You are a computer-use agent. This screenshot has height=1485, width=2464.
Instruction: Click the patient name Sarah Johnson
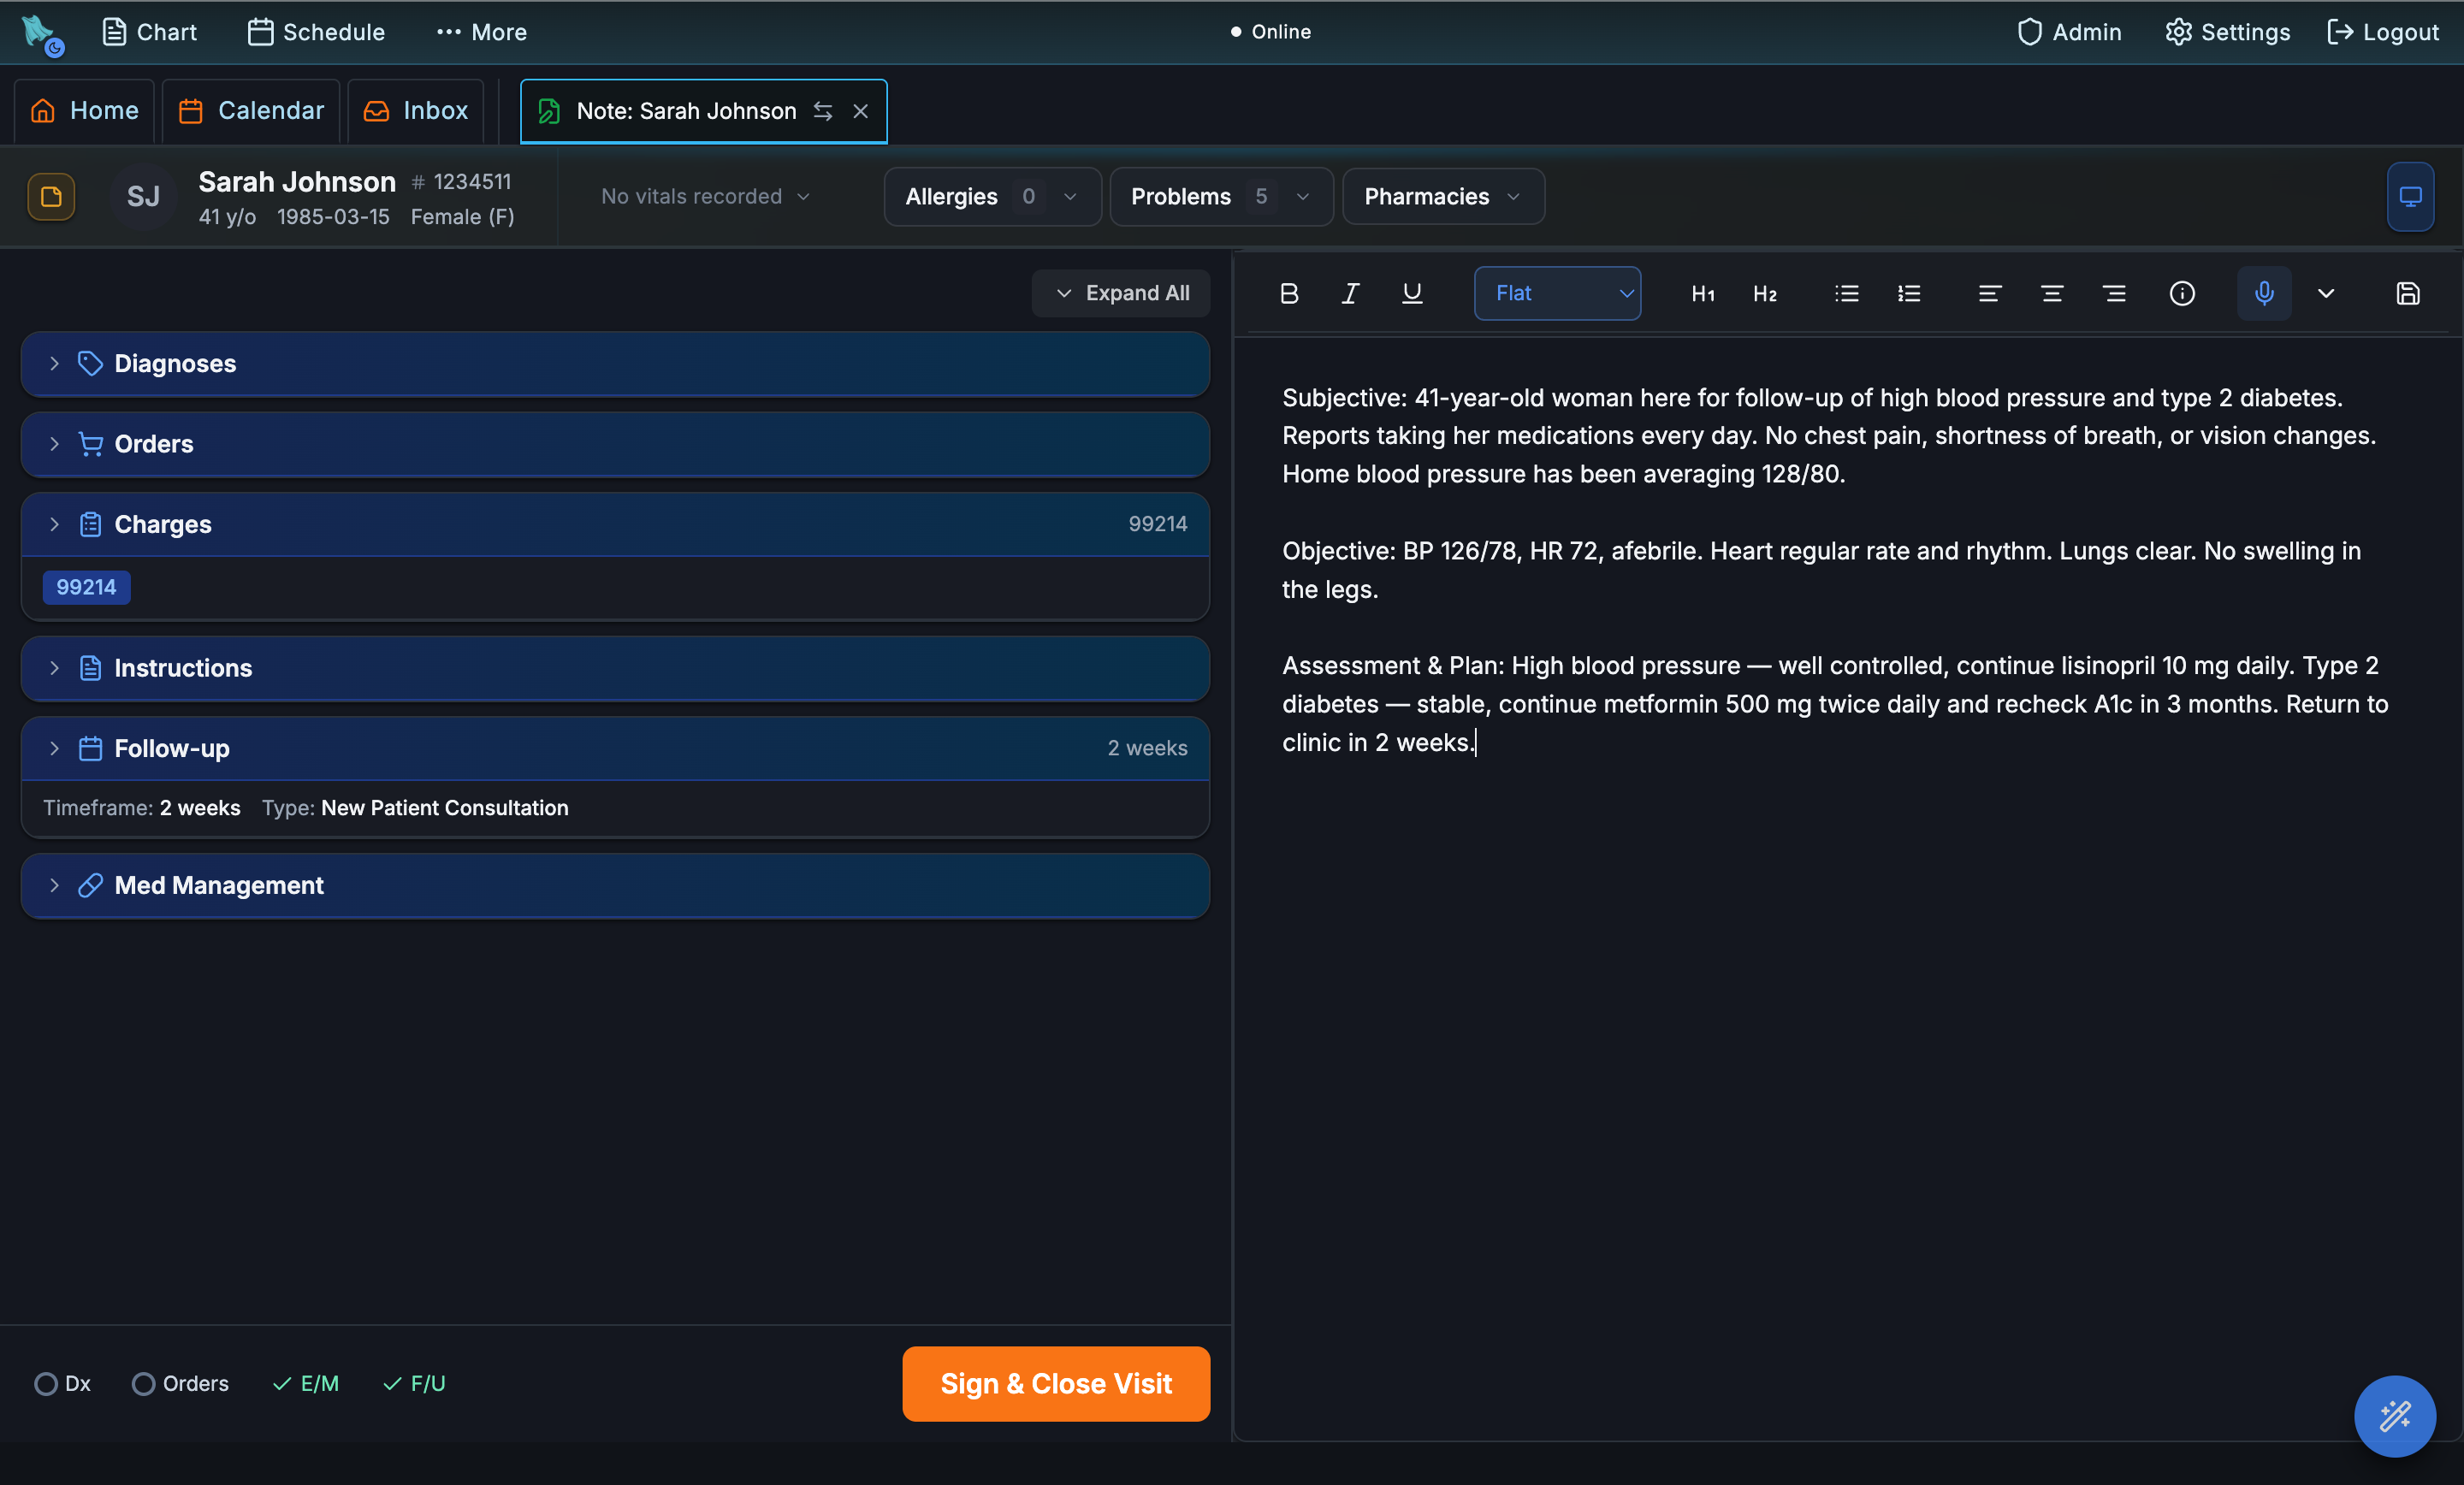click(297, 181)
